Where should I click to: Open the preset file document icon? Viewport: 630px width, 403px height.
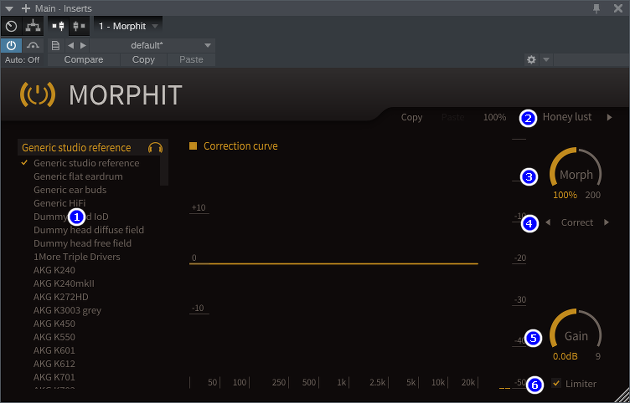point(55,45)
